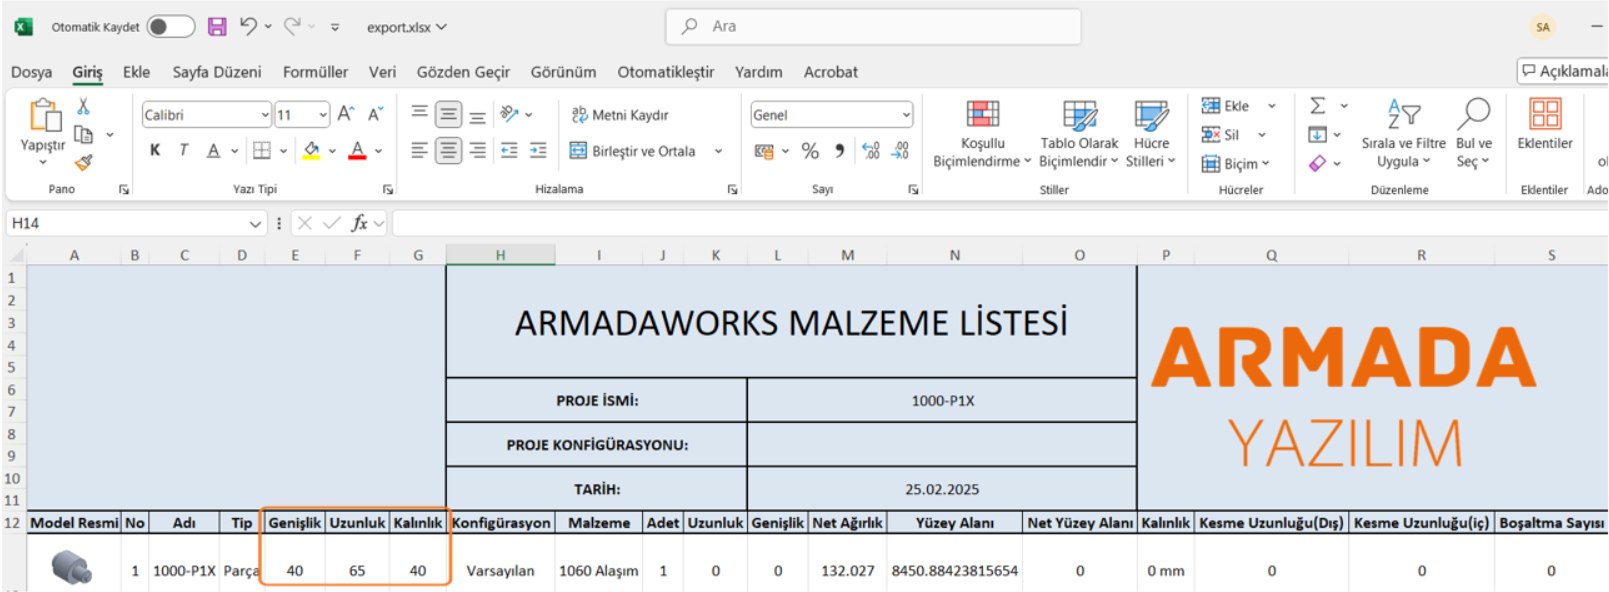Click the accounting number format icon

[x=765, y=151]
